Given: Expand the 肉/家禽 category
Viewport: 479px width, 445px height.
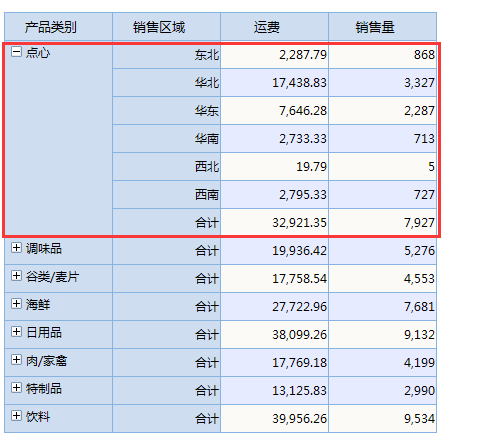Looking at the screenshot, I should pos(16,360).
